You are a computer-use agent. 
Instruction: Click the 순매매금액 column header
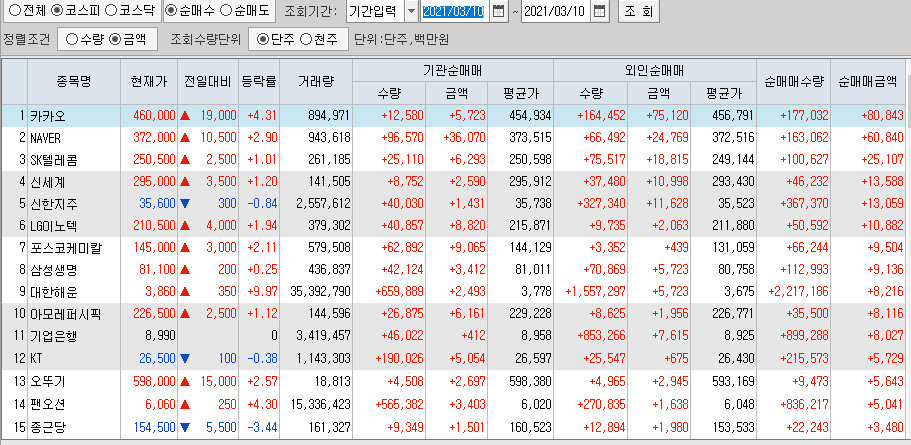[x=867, y=82]
